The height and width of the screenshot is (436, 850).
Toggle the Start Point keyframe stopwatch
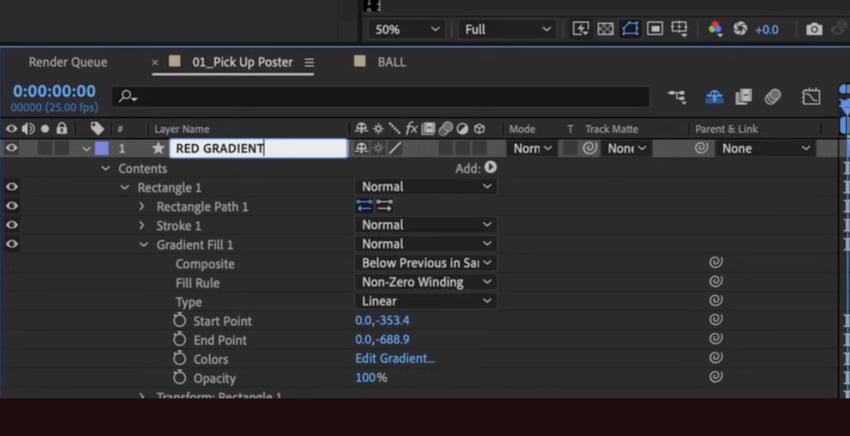coord(179,320)
